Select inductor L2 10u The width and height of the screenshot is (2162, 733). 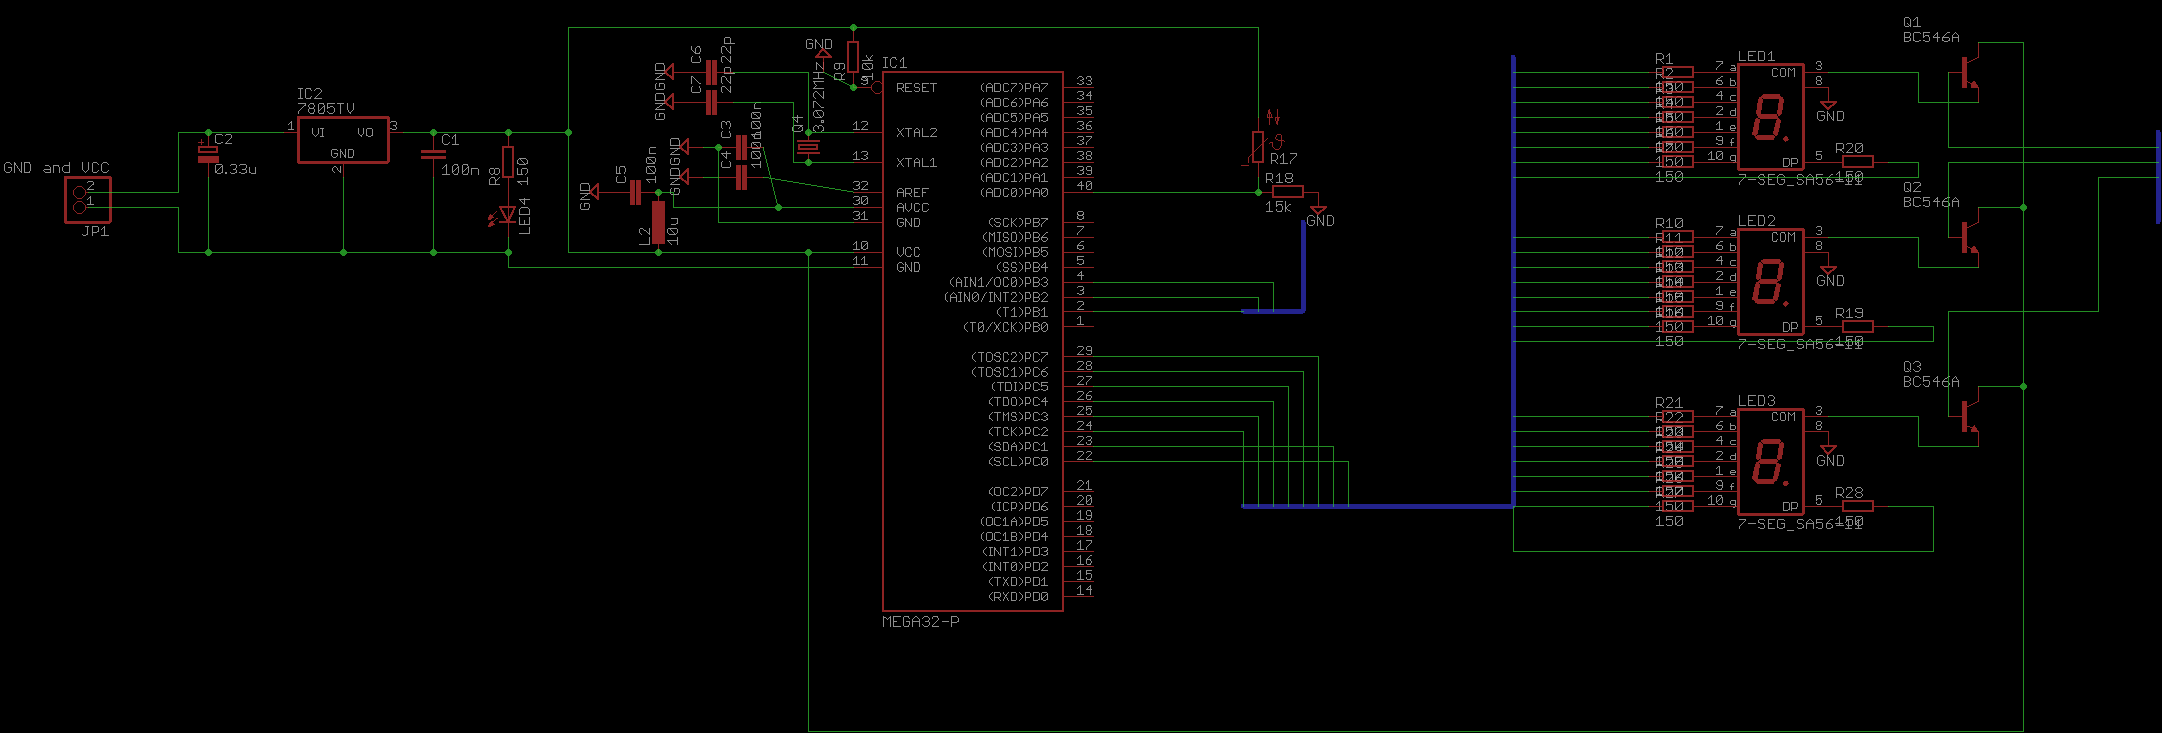click(x=658, y=222)
